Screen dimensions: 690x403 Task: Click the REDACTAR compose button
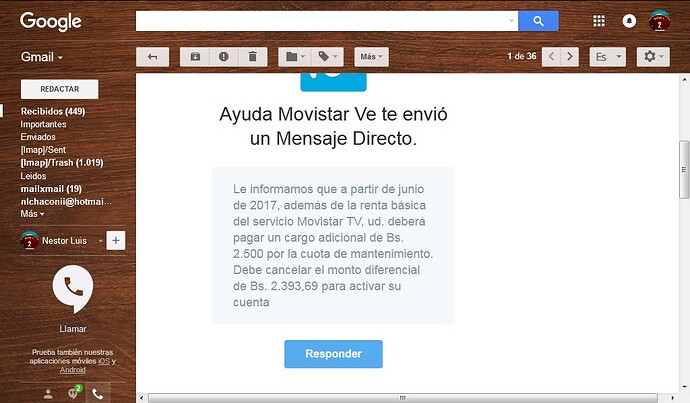(59, 89)
